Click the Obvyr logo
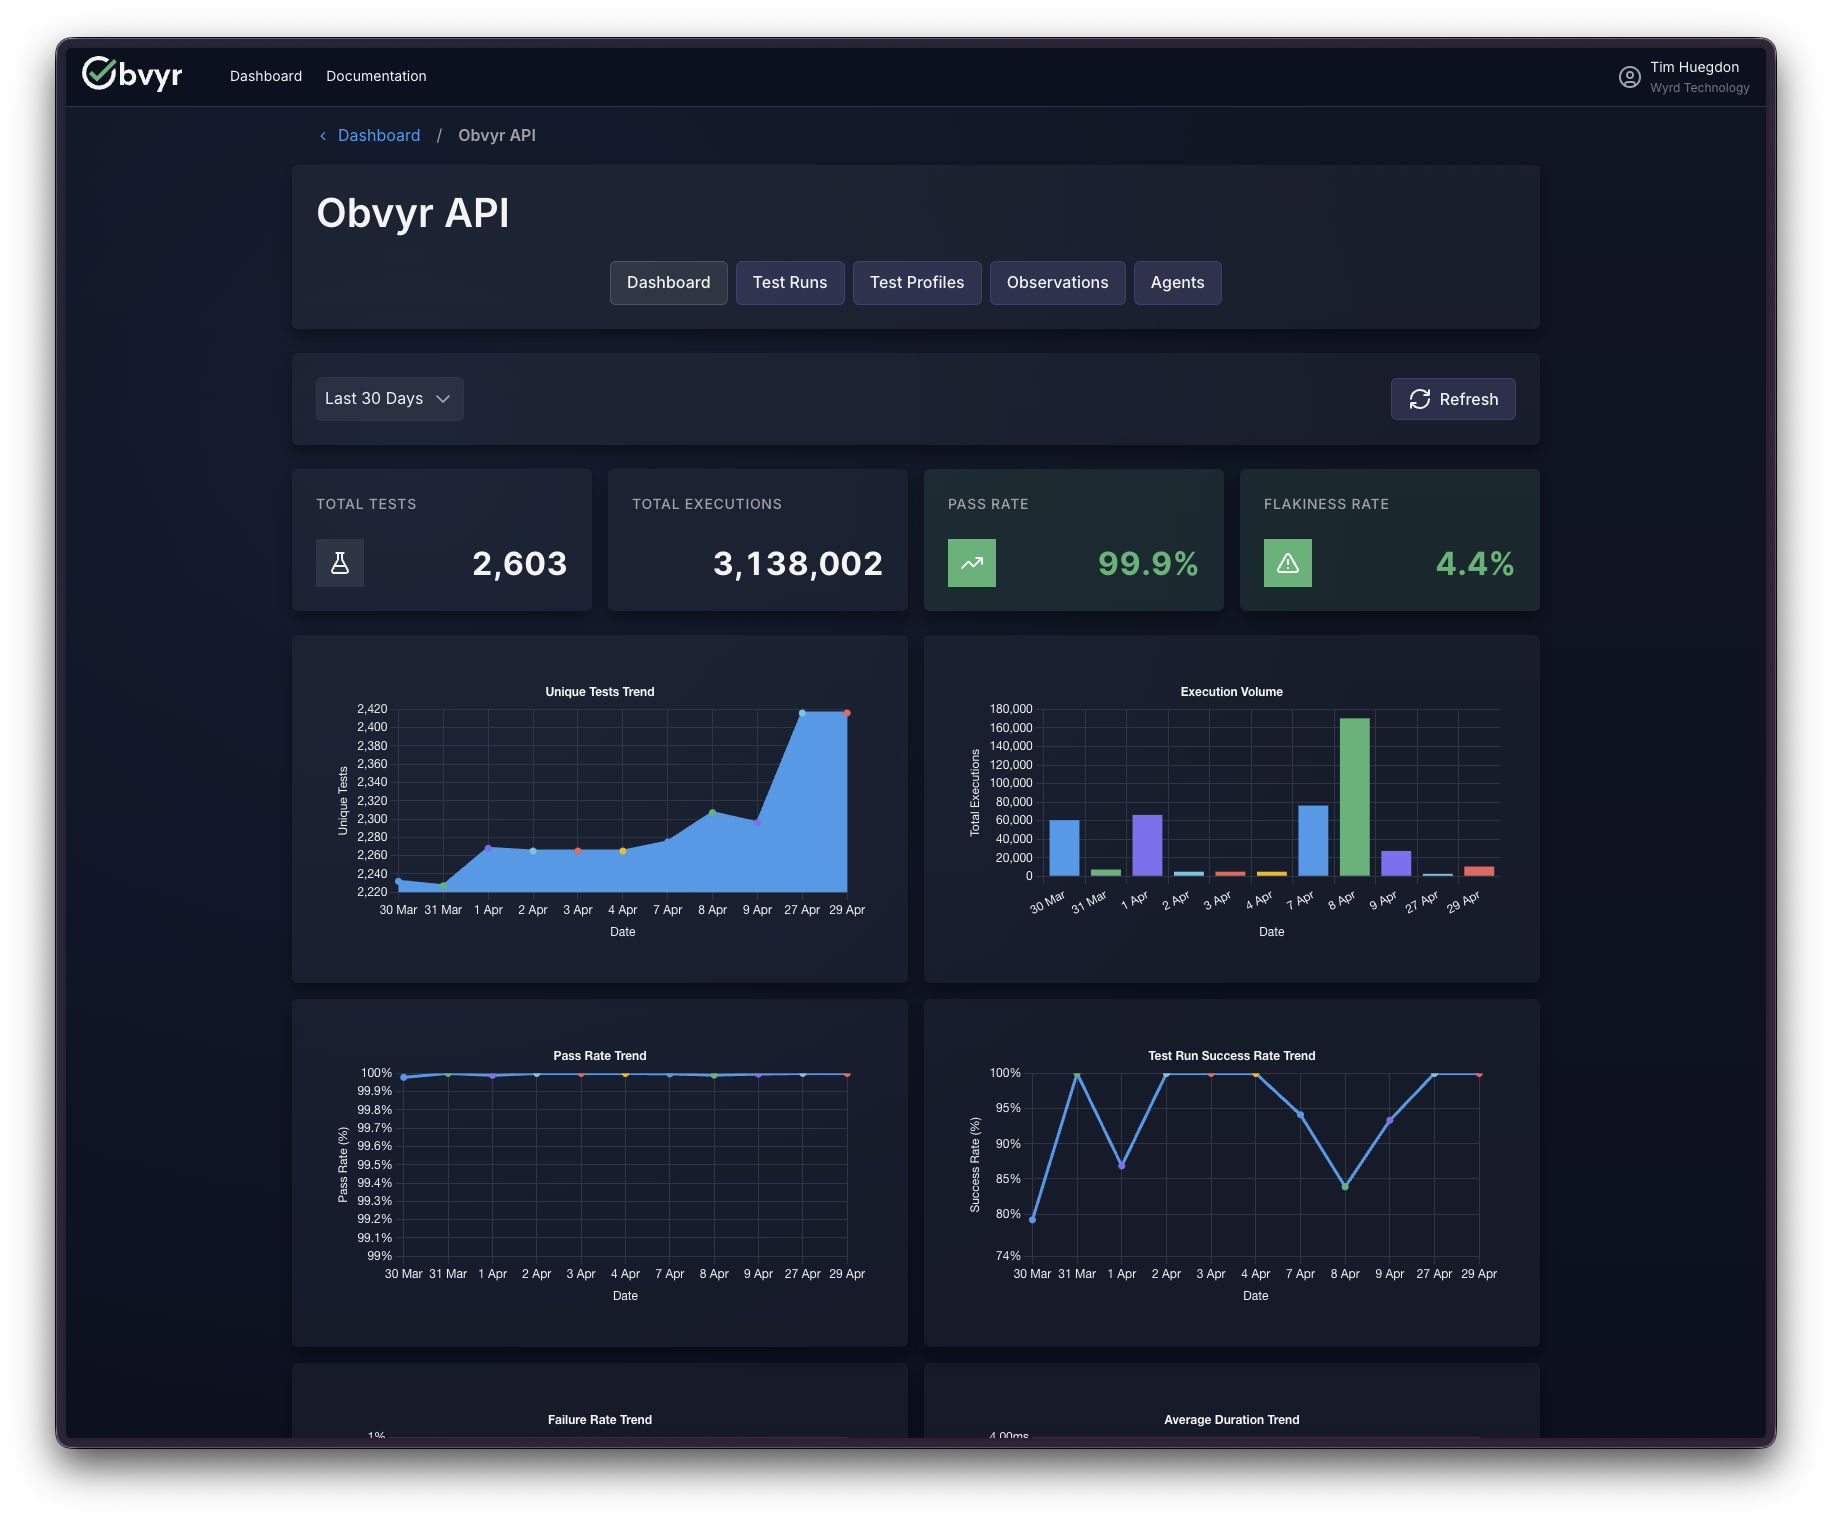This screenshot has width=1832, height=1522. click(x=132, y=74)
